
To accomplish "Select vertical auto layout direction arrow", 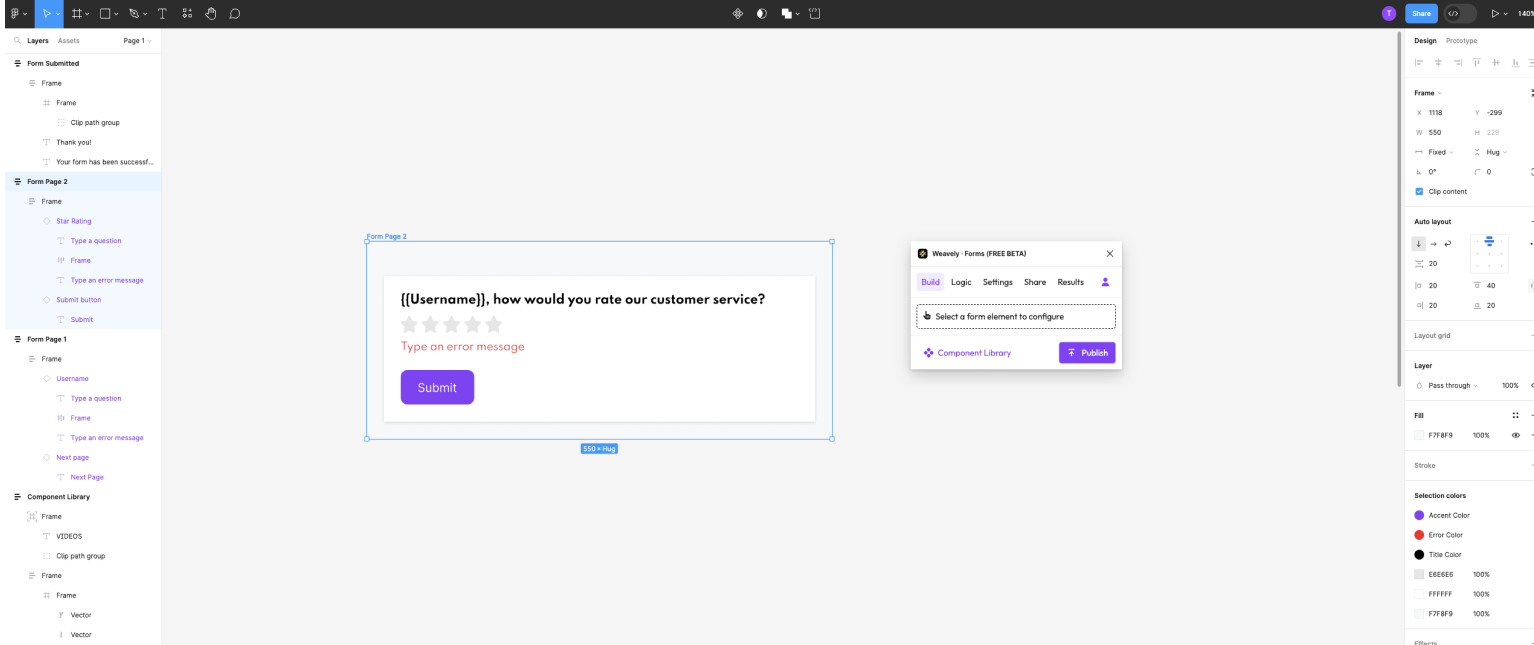I will tap(1419, 244).
